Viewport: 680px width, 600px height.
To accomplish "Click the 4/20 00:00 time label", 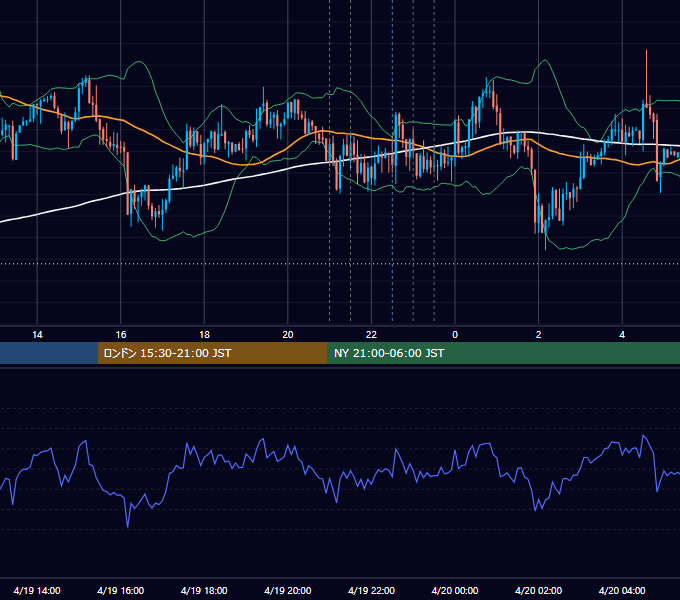I will (455, 590).
